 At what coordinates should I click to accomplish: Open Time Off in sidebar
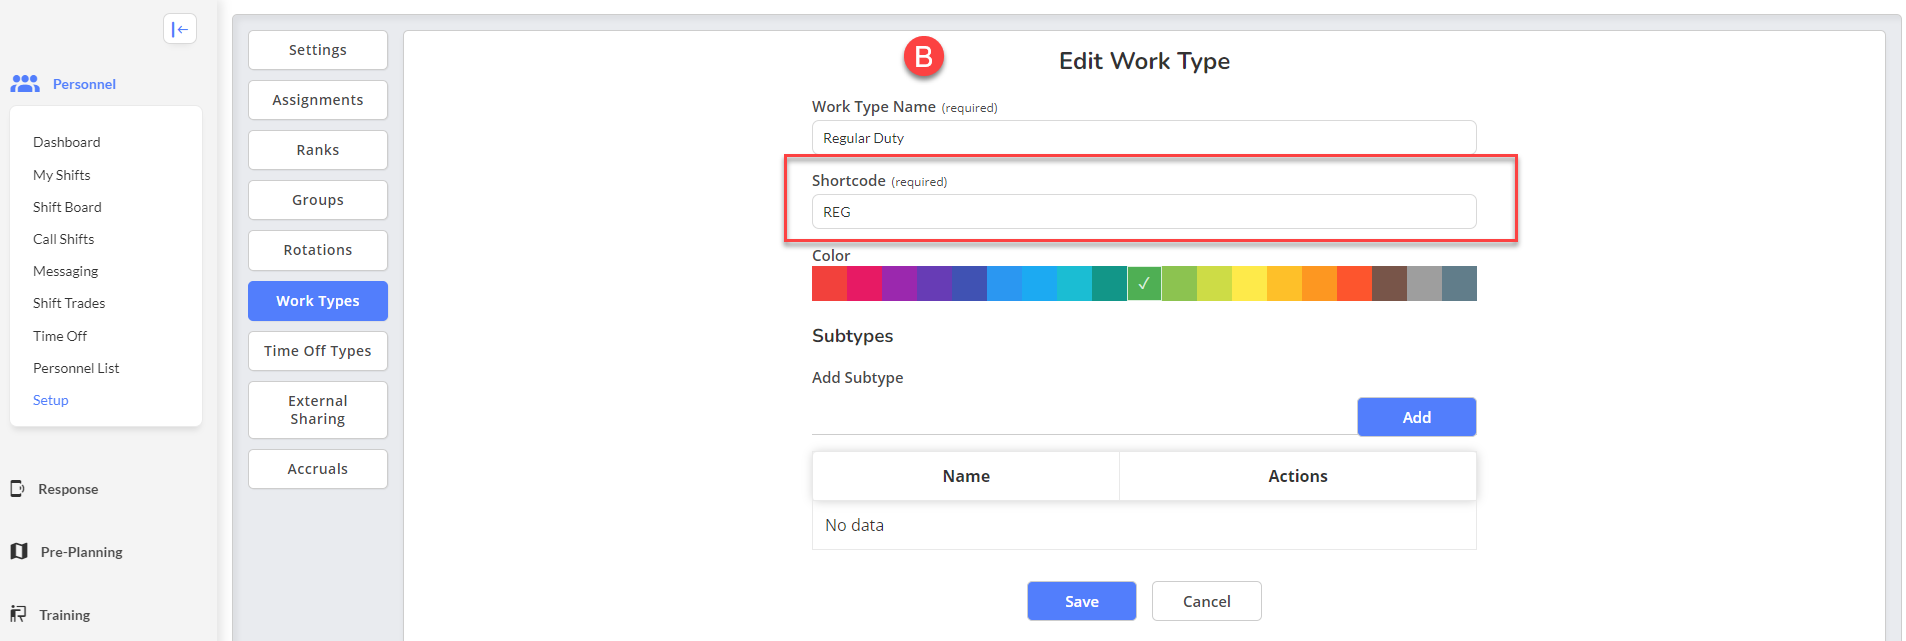[60, 336]
